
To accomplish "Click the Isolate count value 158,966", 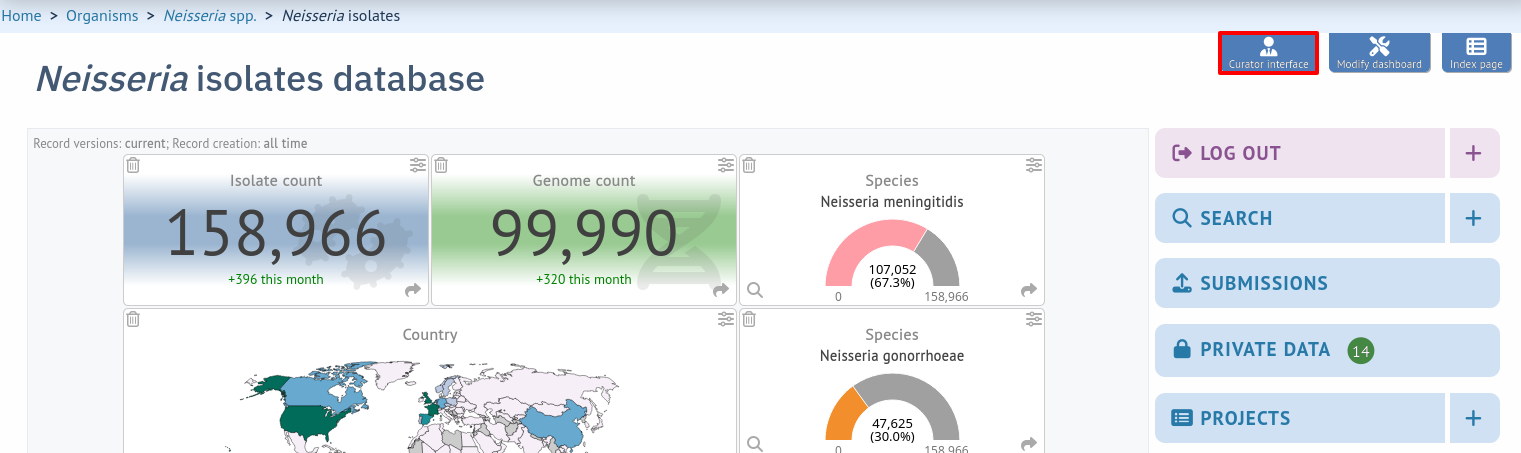I will [x=276, y=234].
